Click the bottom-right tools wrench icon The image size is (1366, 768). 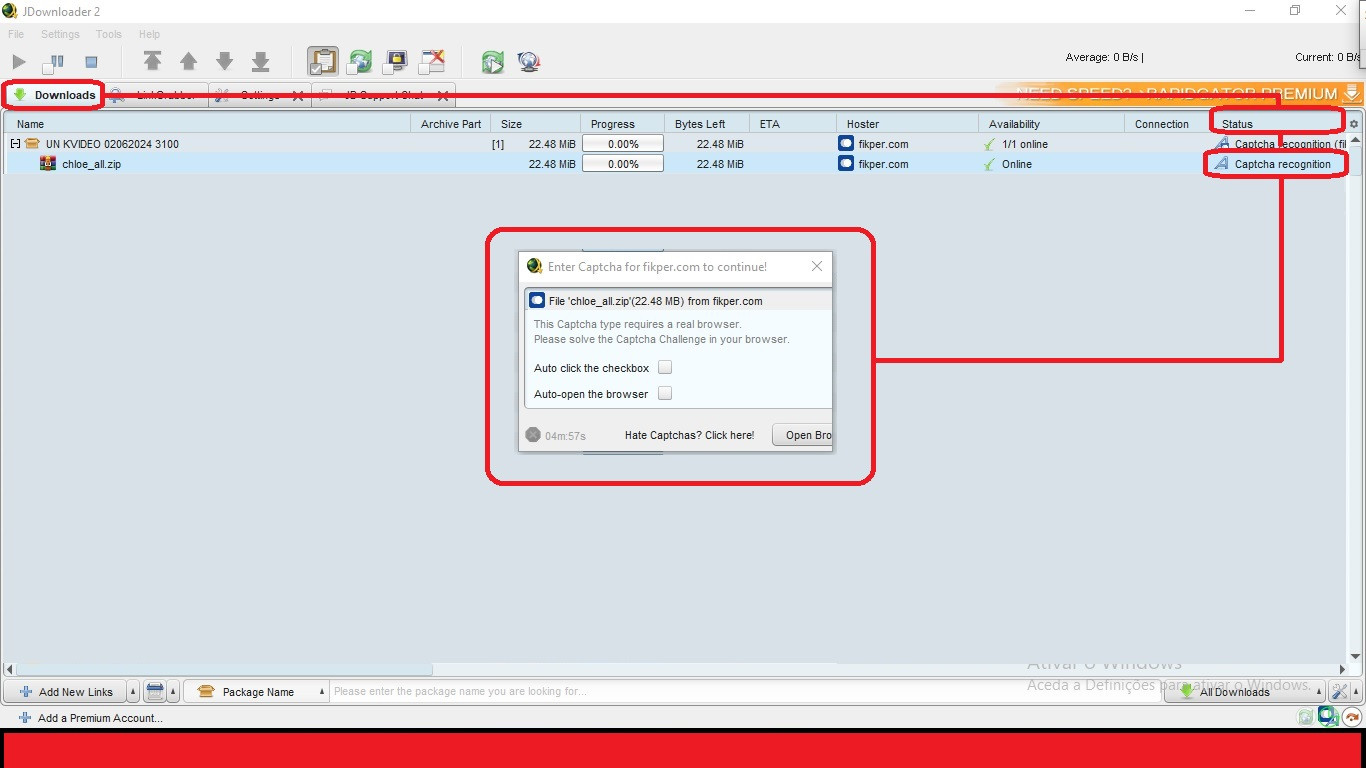[1338, 692]
